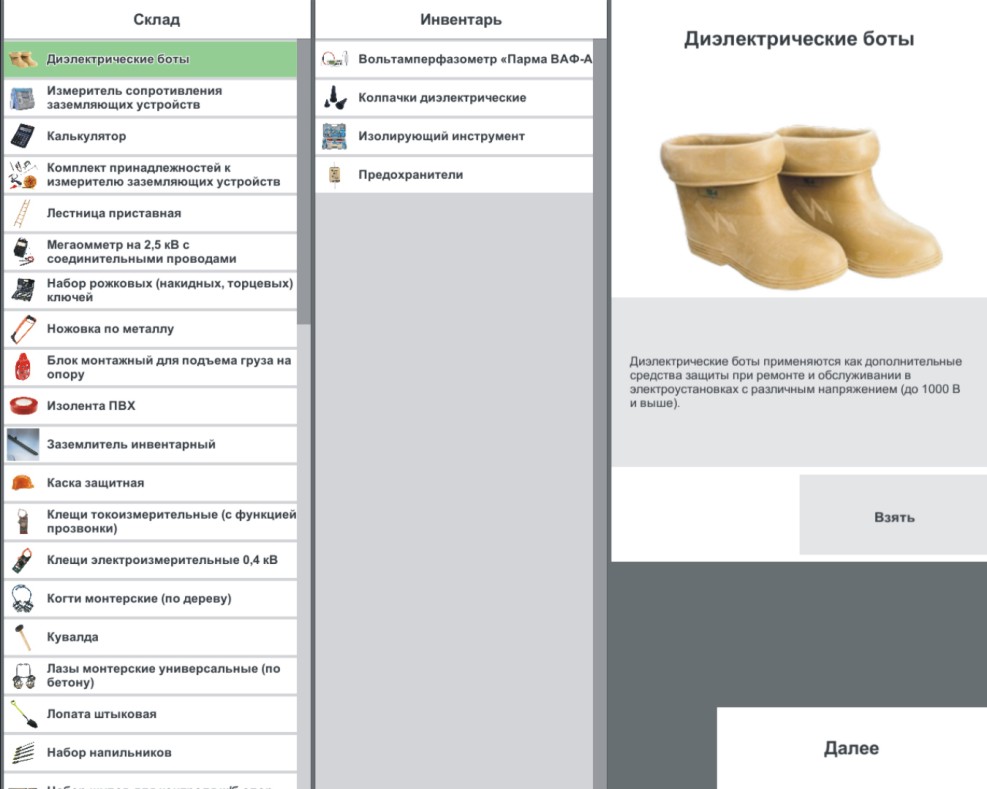
Task: Click the shovel icon for Лопата штыковая
Action: [22, 714]
